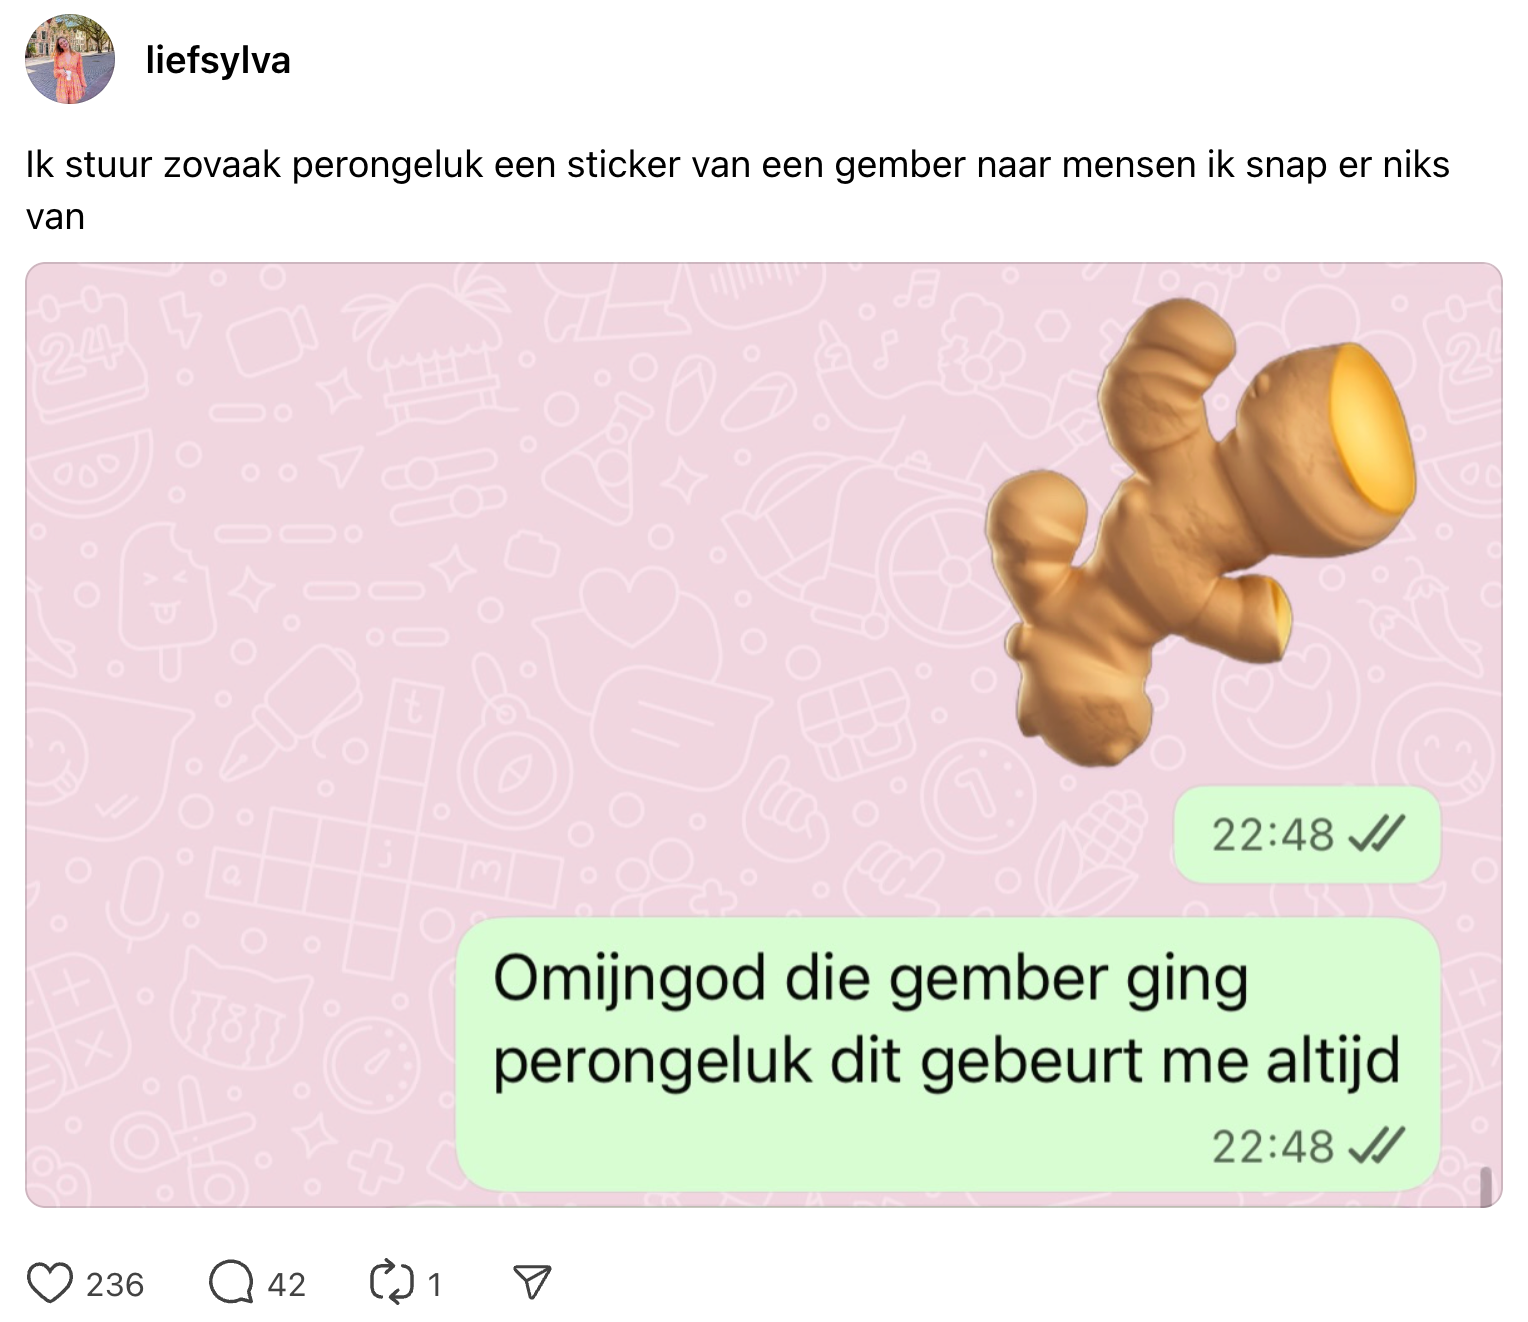Open liefsylva's profile picture

(x=69, y=59)
